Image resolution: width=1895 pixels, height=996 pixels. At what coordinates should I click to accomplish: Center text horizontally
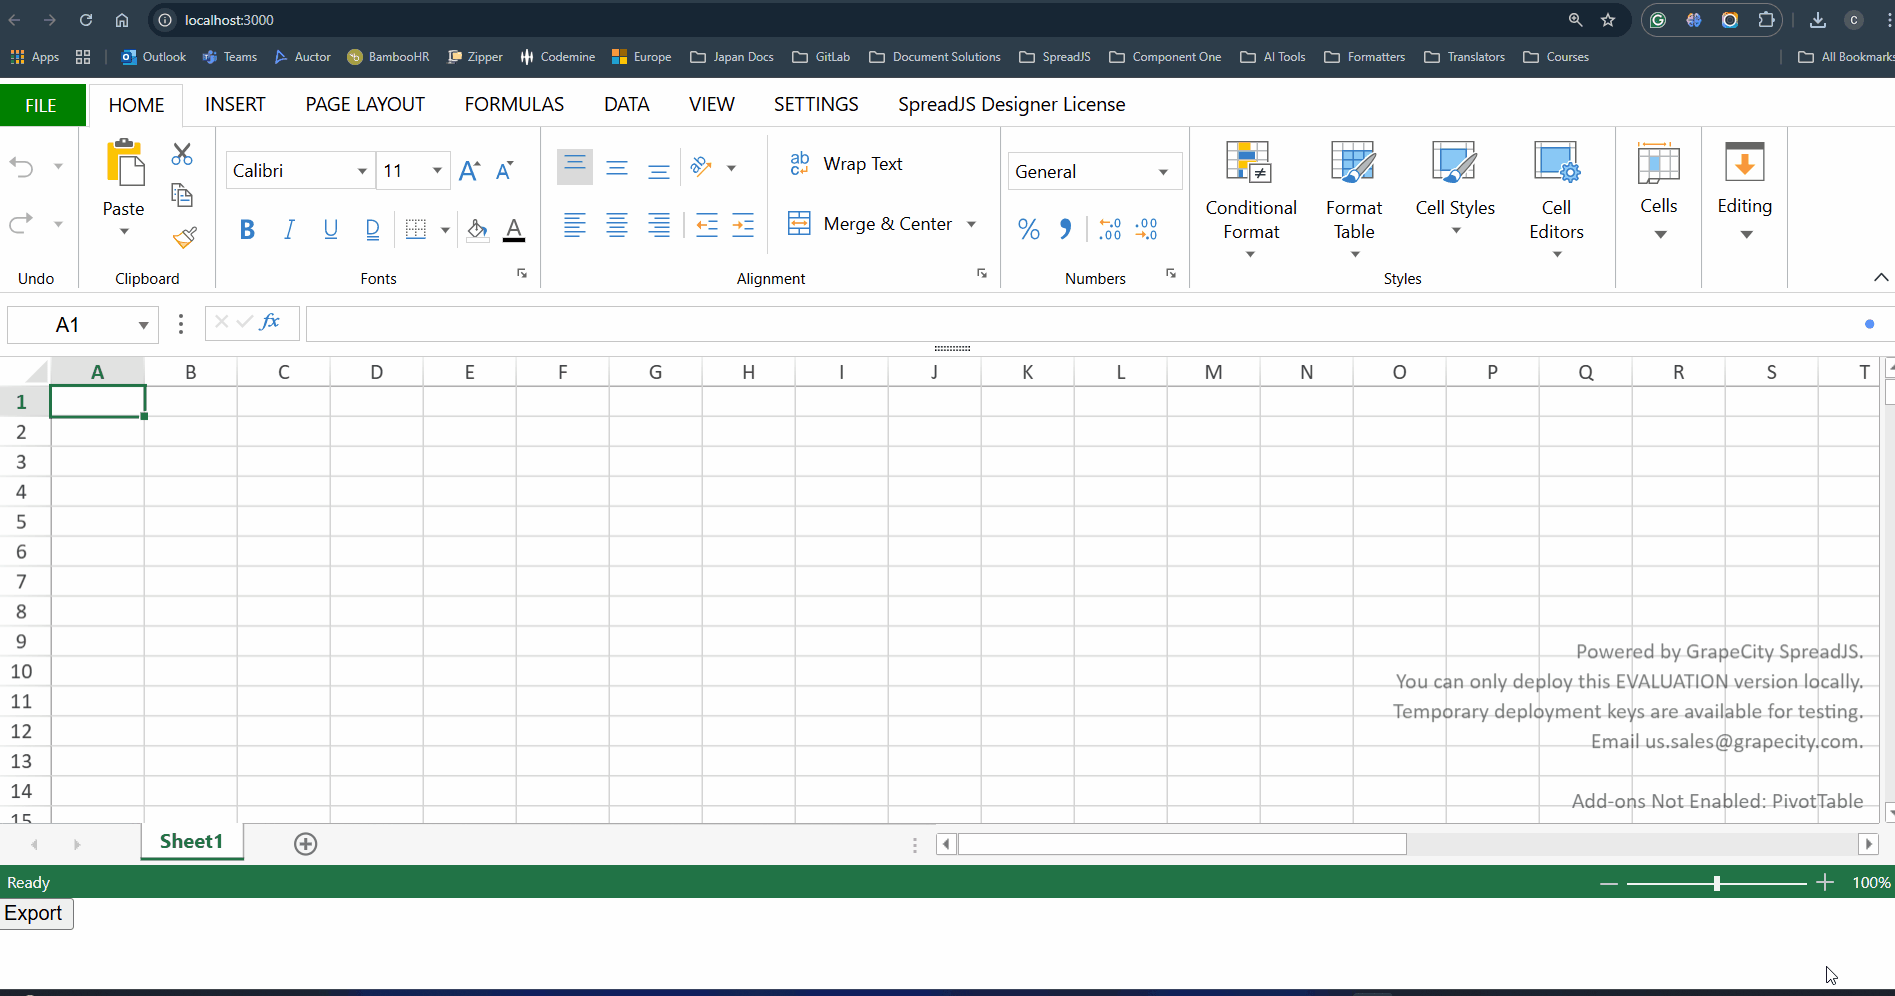click(617, 226)
